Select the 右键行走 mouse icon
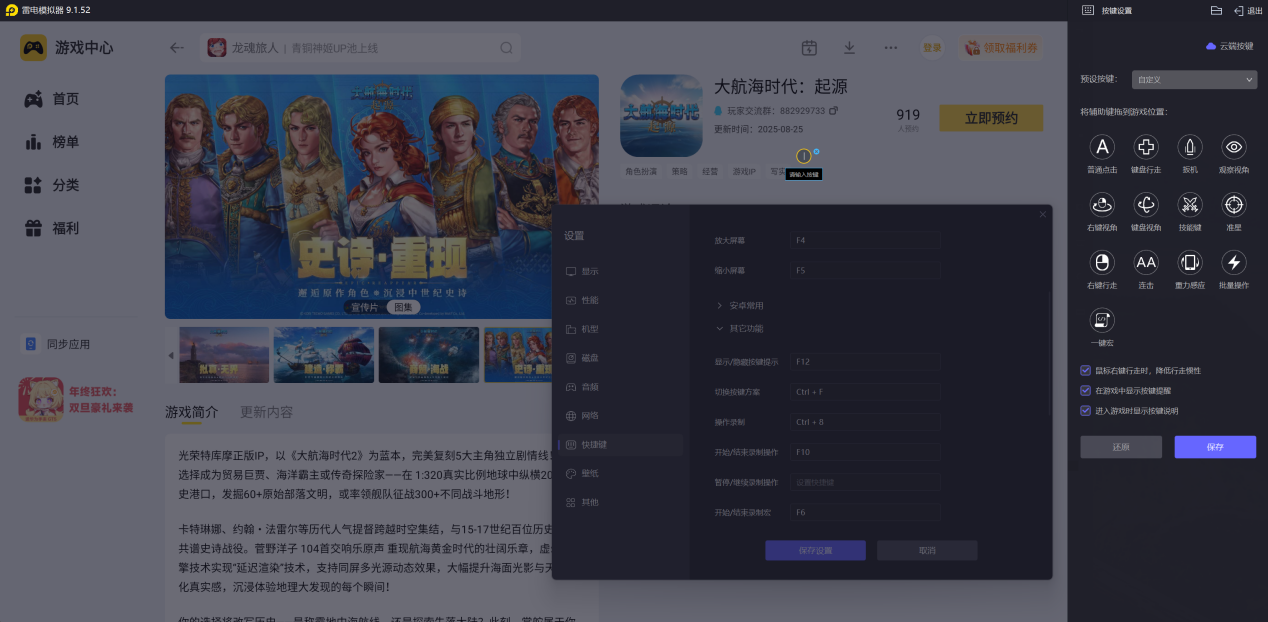This screenshot has width=1268, height=622. point(1102,263)
